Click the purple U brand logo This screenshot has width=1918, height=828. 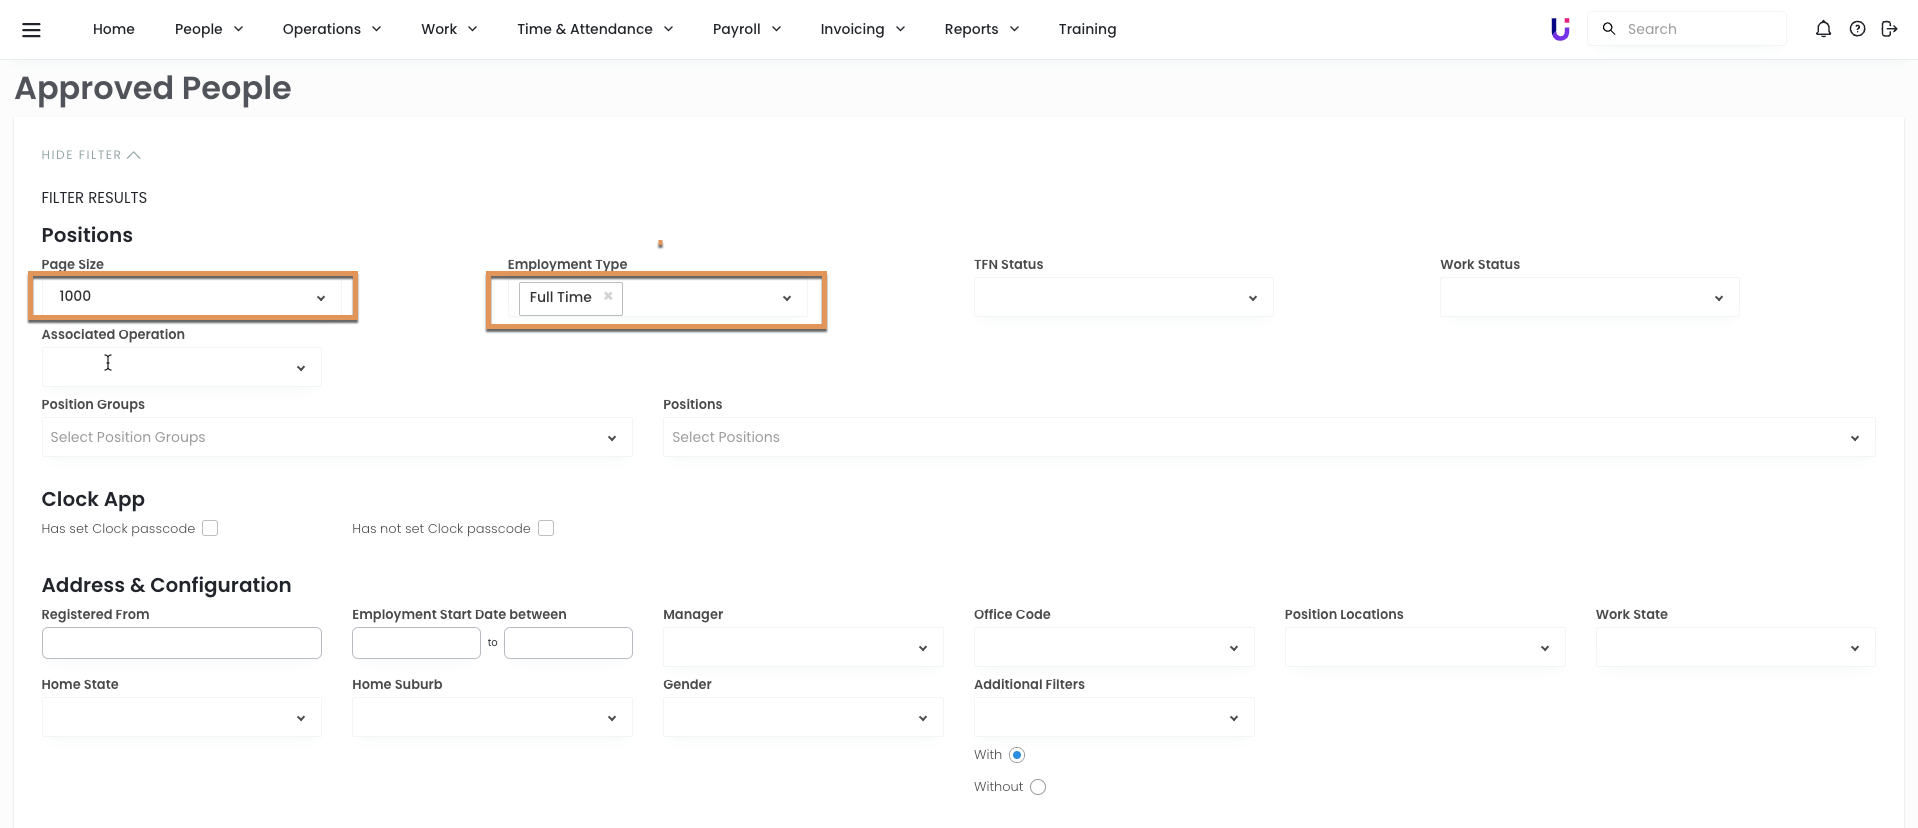1560,29
